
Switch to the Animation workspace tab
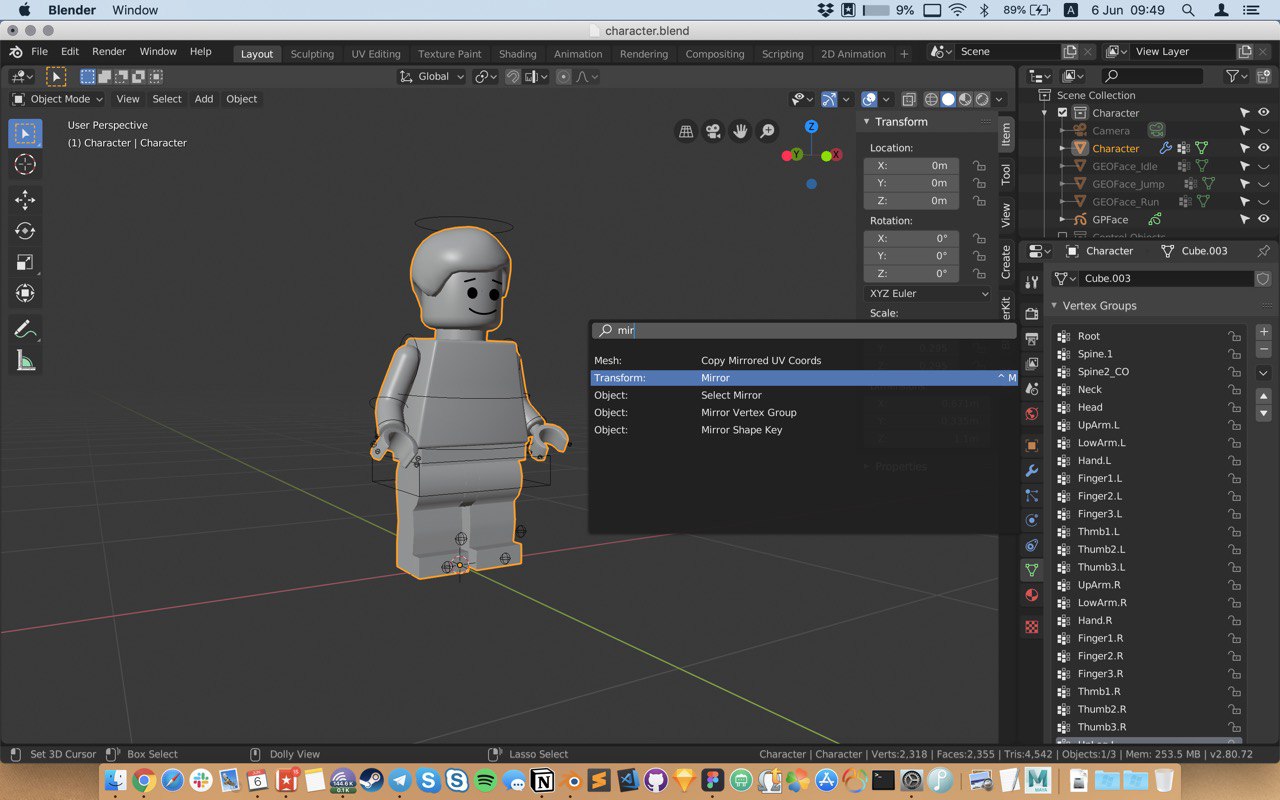(578, 54)
